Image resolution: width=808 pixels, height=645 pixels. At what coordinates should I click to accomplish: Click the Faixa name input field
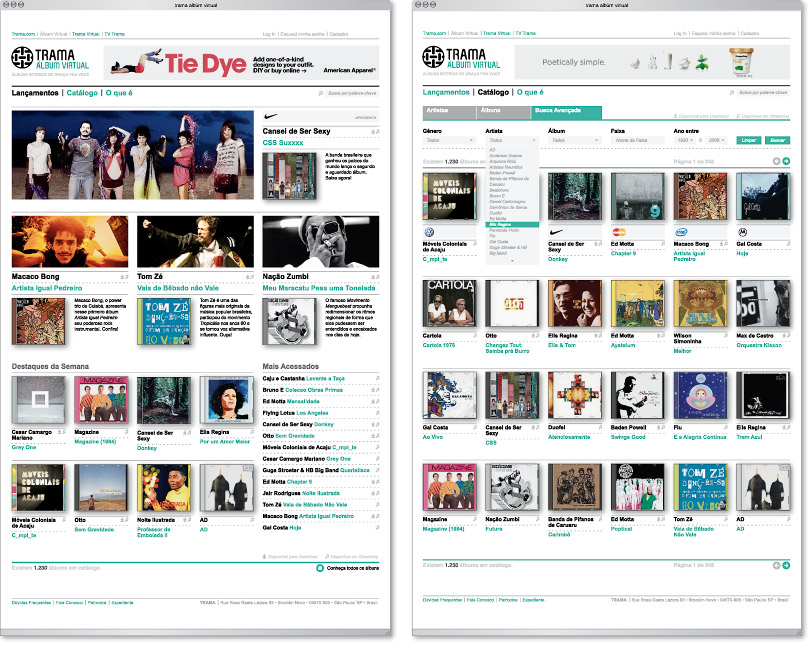[636, 141]
